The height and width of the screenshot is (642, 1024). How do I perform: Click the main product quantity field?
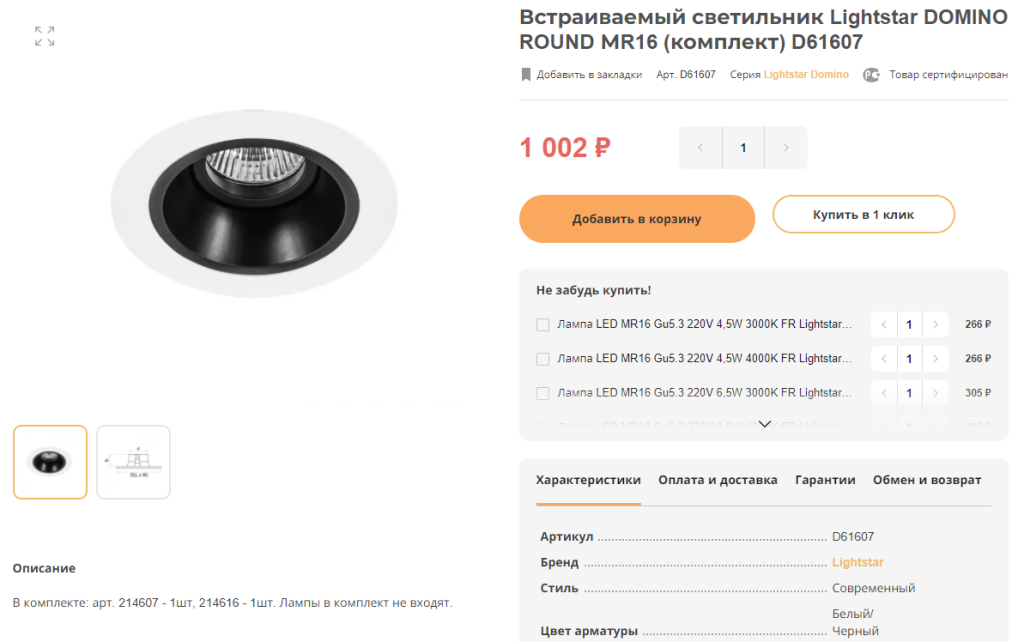[743, 148]
